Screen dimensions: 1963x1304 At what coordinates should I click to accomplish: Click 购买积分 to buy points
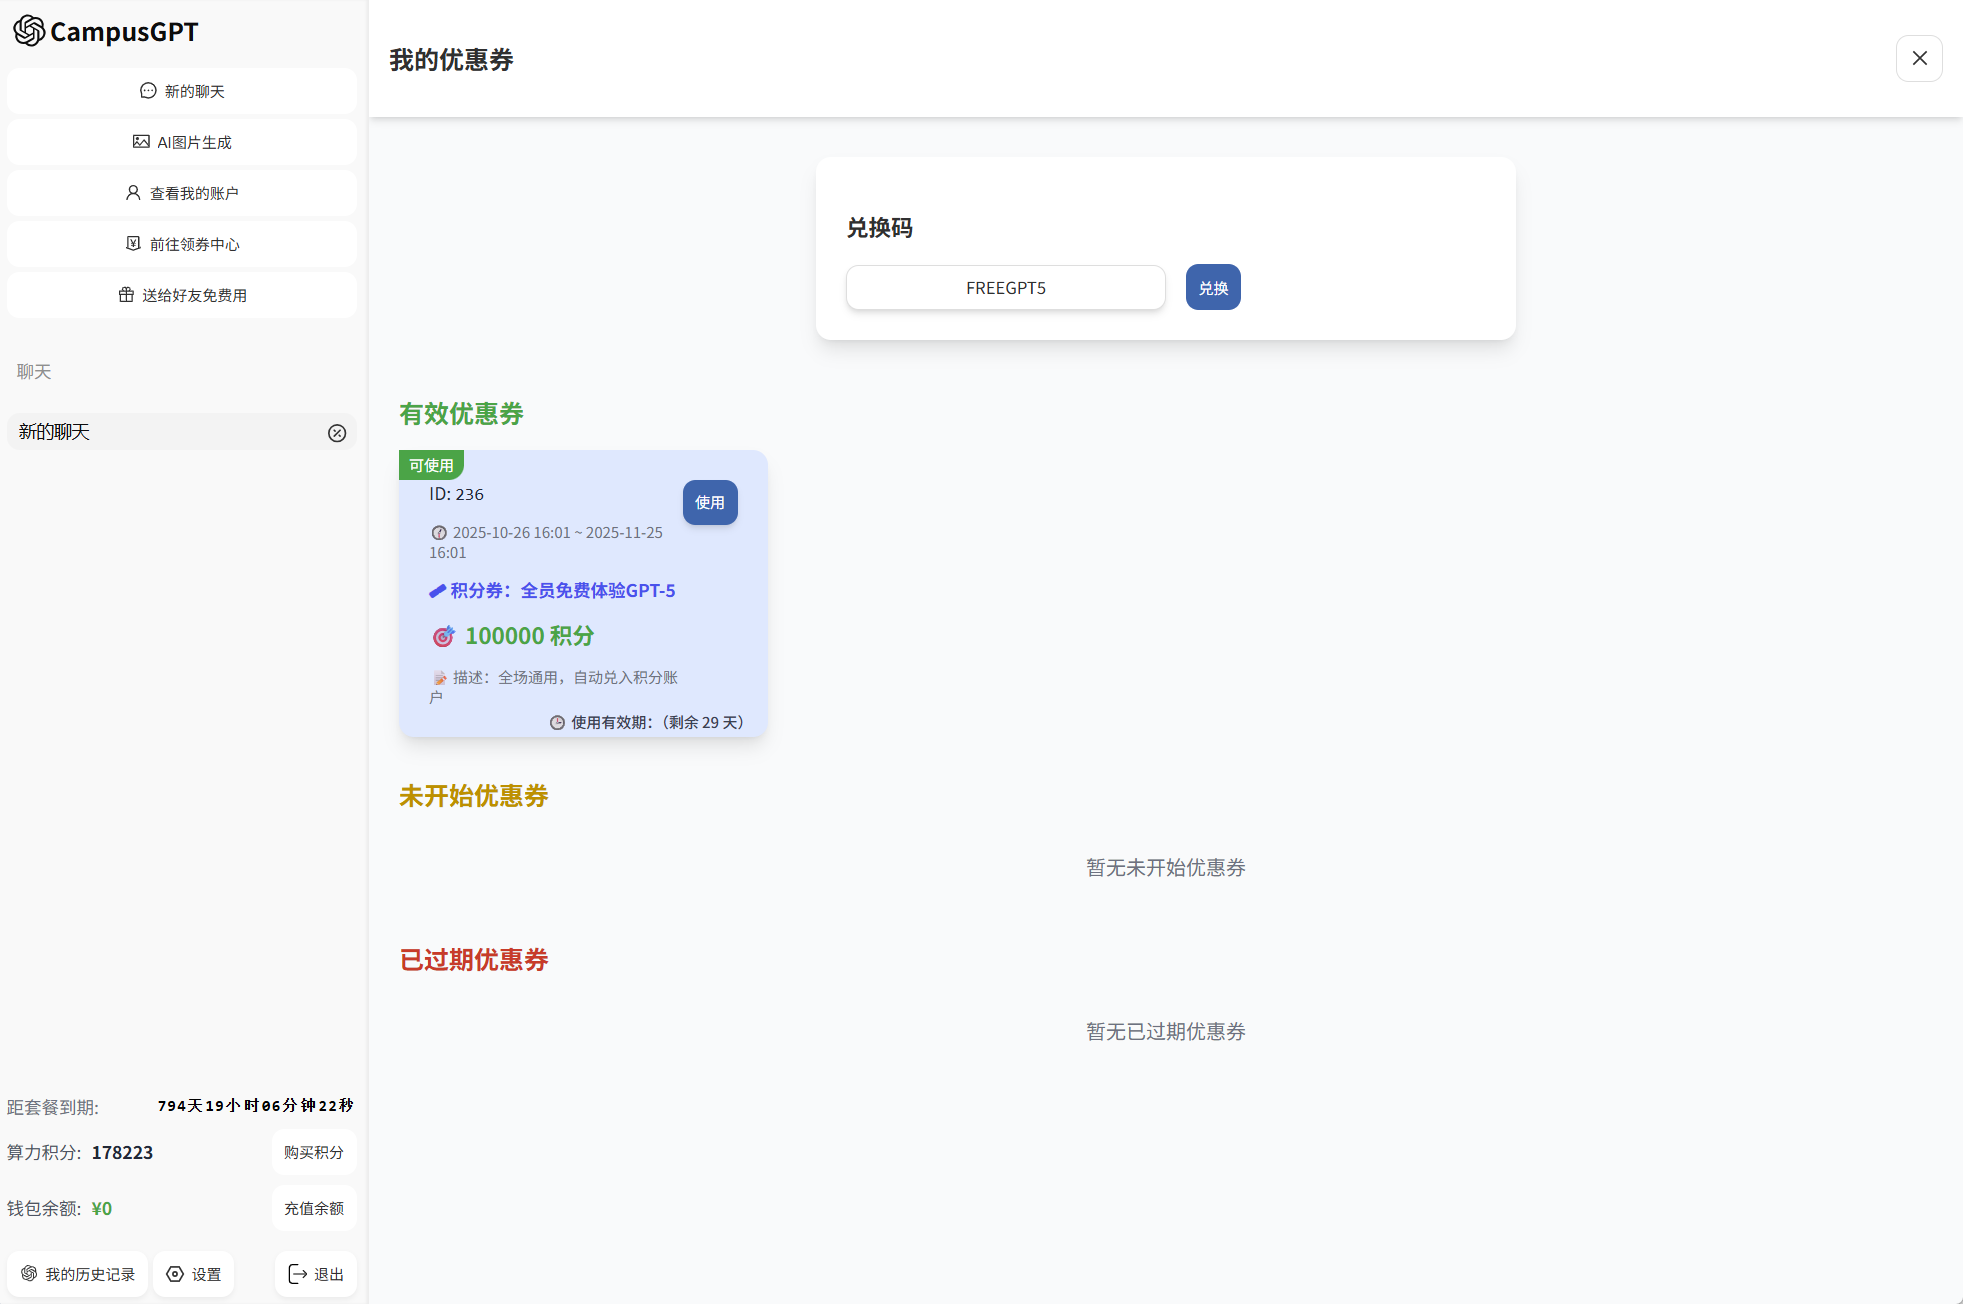pos(313,1152)
